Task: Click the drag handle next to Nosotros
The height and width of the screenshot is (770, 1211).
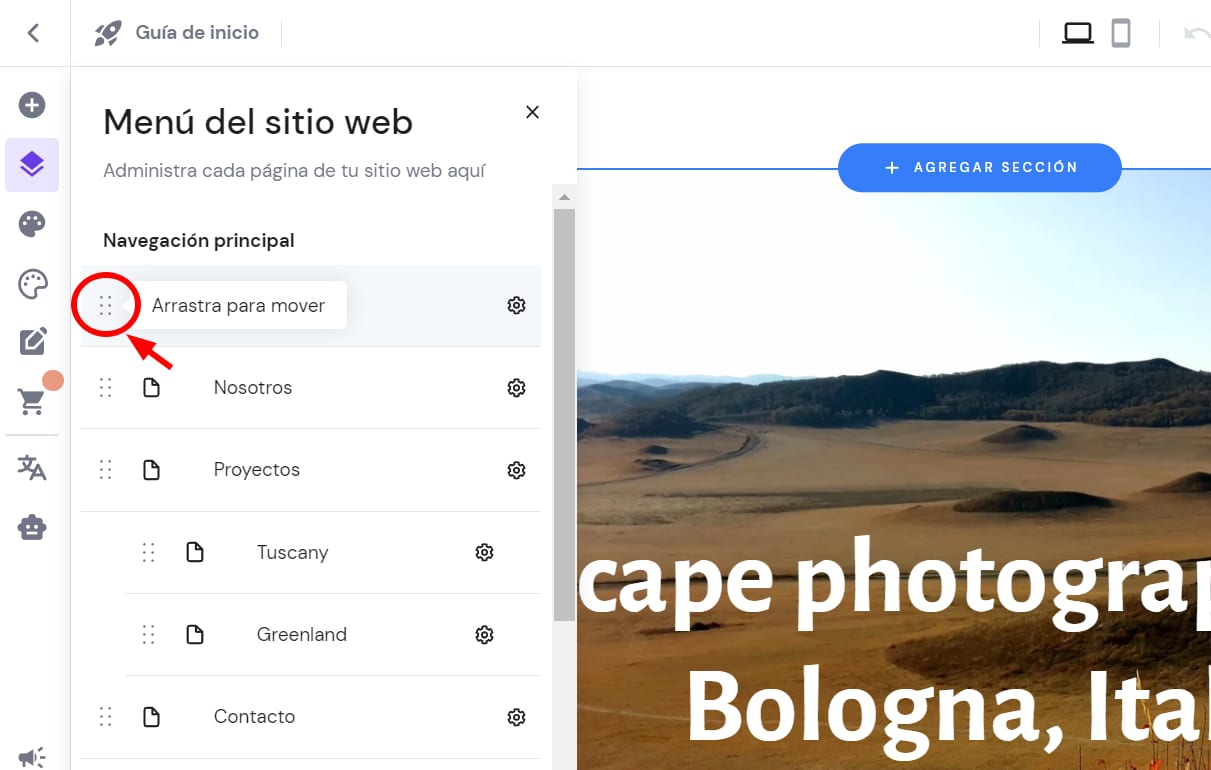Action: tap(106, 388)
